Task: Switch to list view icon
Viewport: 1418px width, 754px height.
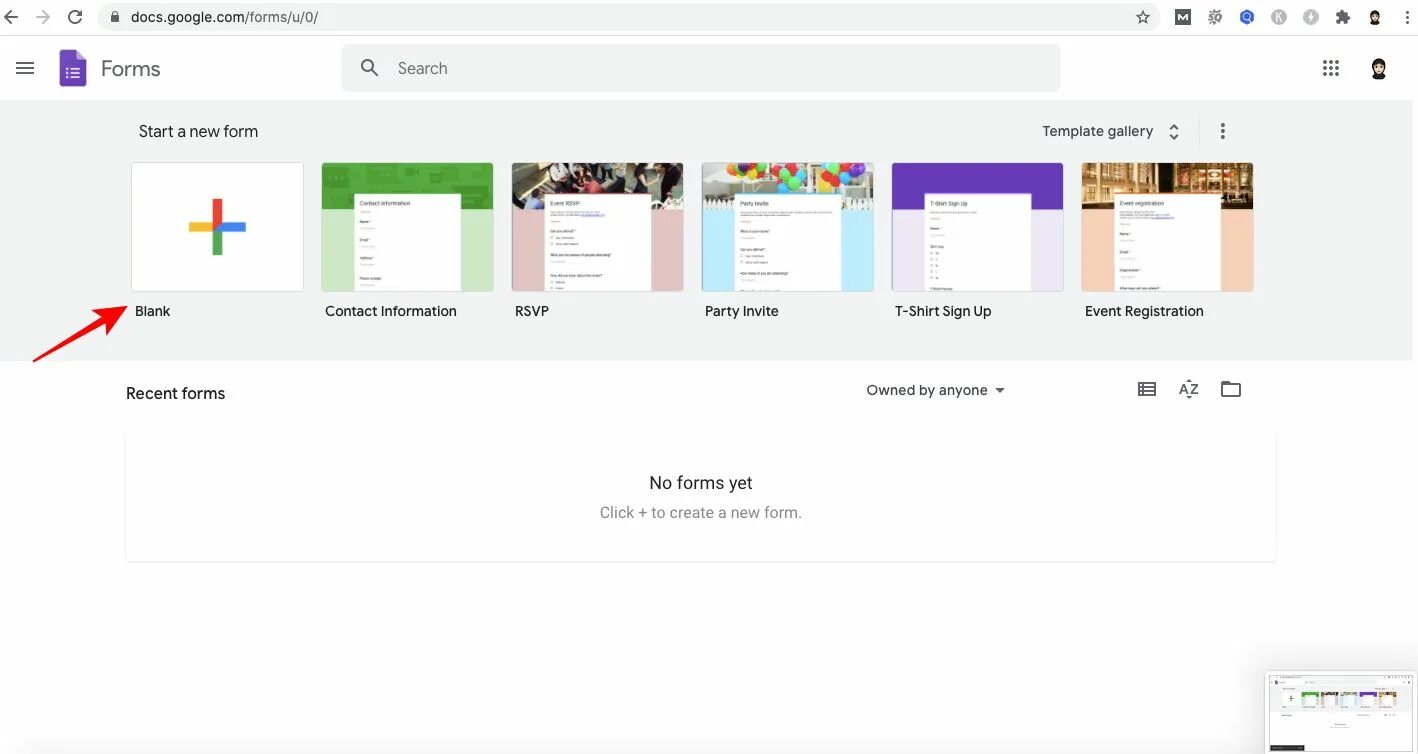Action: pyautogui.click(x=1147, y=389)
